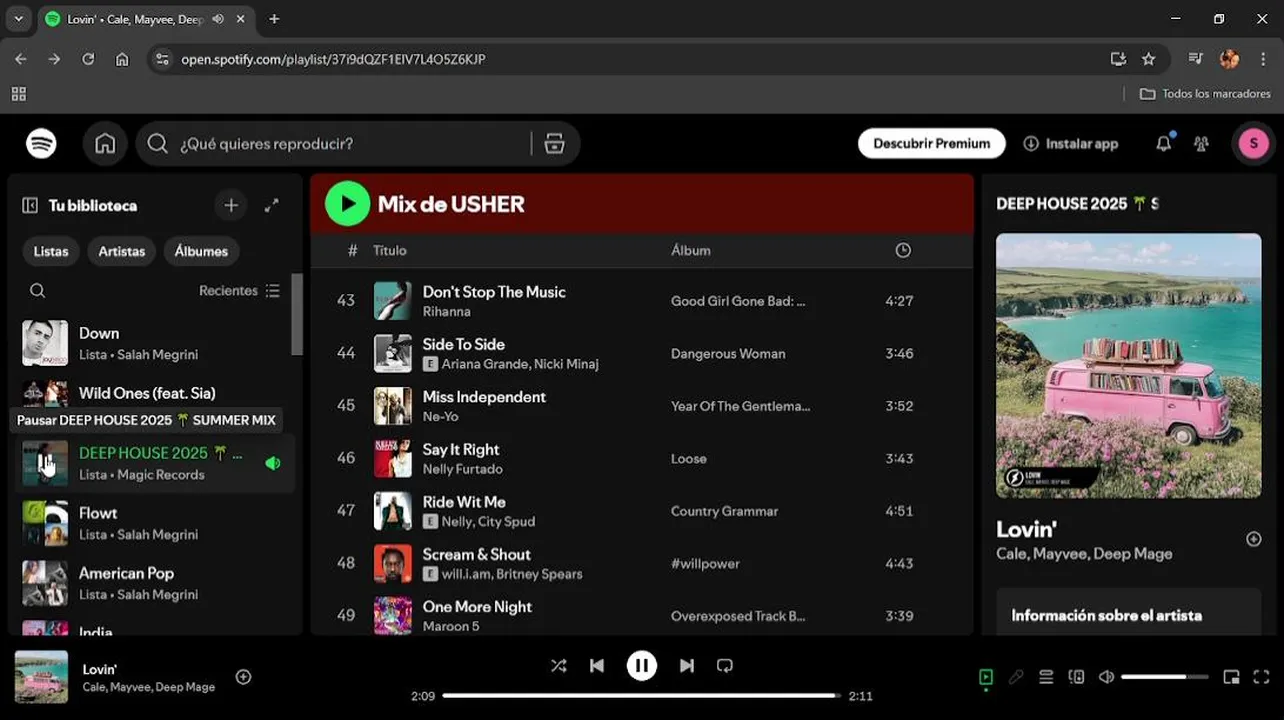
Task: Click Instalar app link
Action: [1071, 144]
